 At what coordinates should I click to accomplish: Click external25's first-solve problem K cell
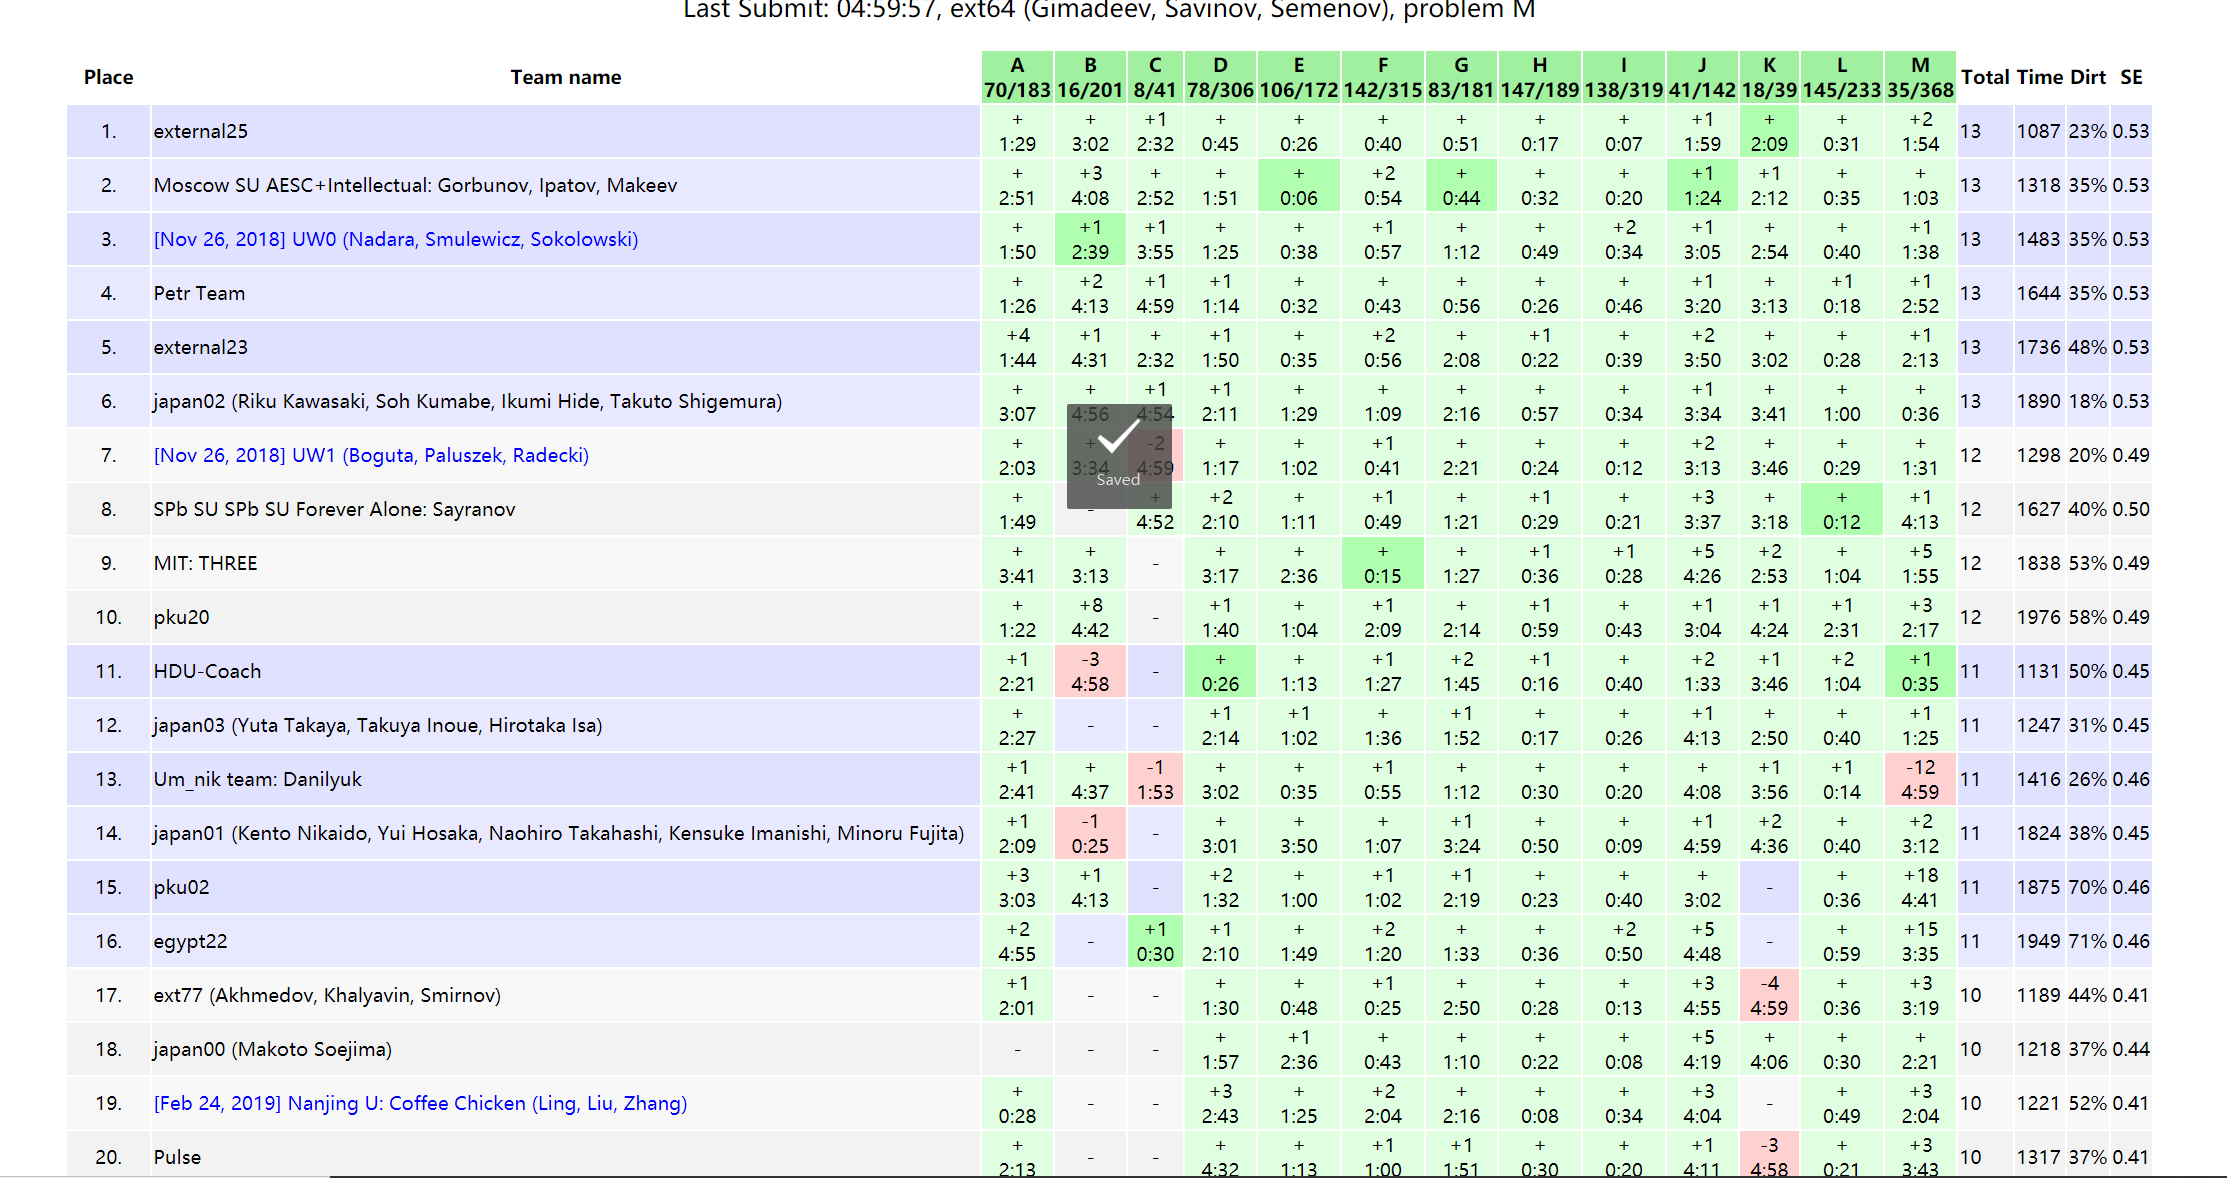point(1769,131)
